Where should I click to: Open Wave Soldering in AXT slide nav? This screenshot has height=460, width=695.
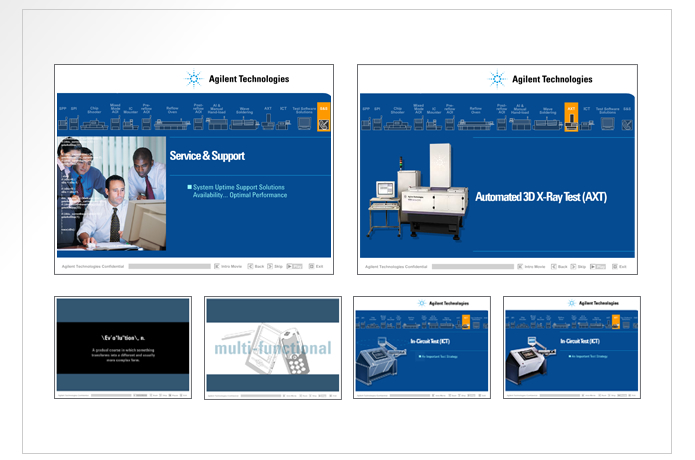click(548, 119)
